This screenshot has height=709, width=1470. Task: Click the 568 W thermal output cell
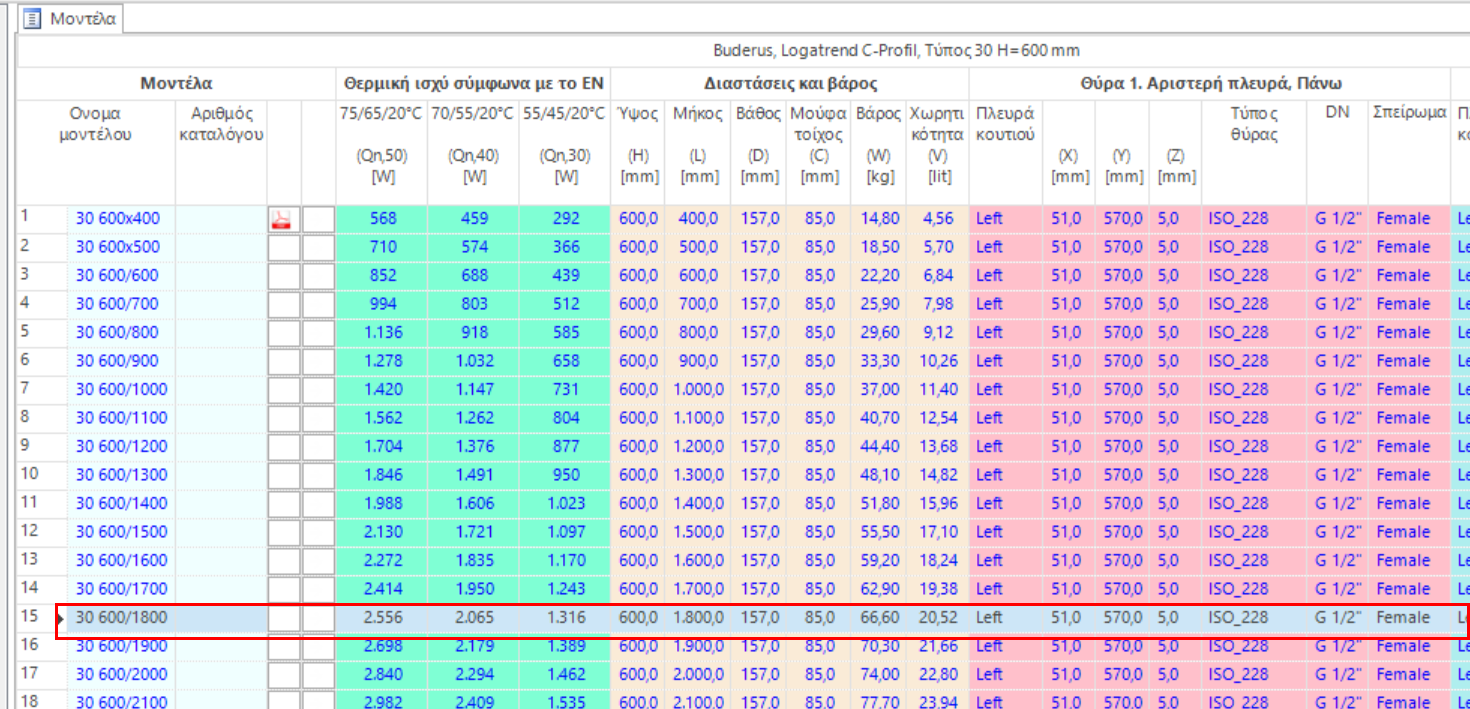point(382,219)
